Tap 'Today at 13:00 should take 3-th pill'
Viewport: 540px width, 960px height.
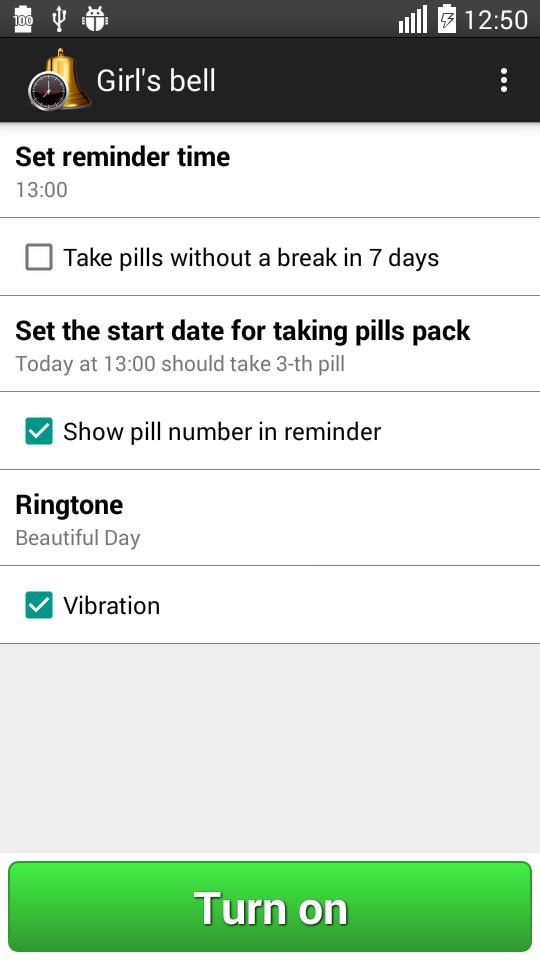[x=180, y=364]
